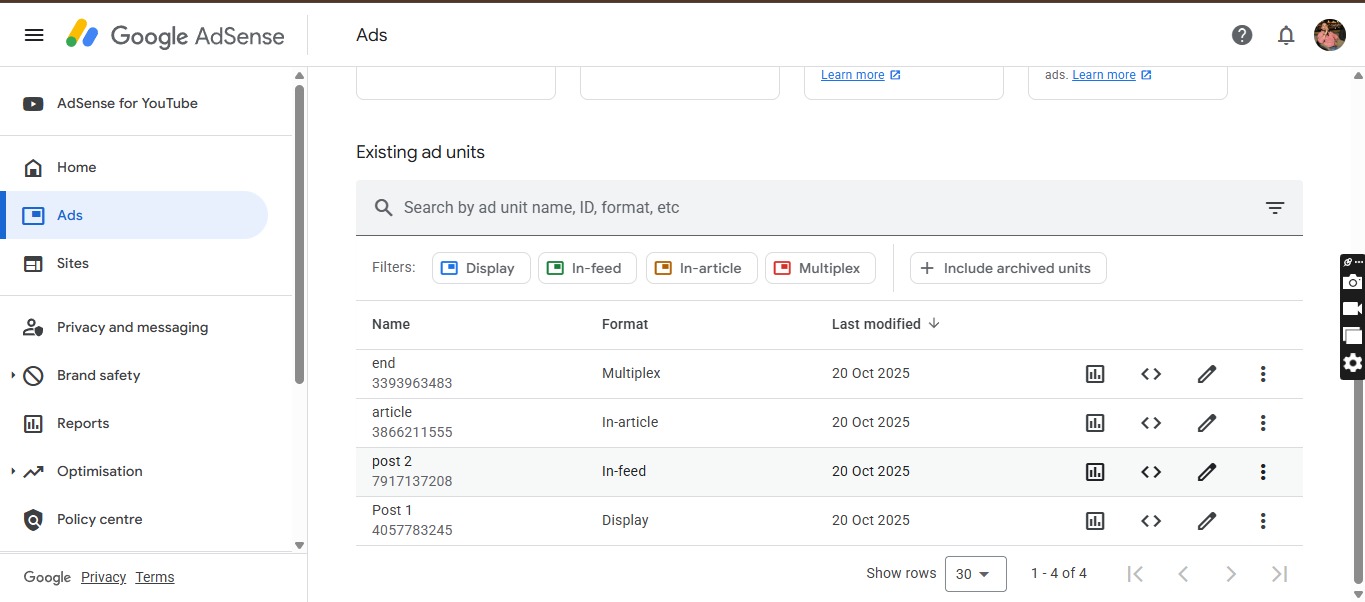
Task: Open the Privacy footer link
Action: point(103,577)
